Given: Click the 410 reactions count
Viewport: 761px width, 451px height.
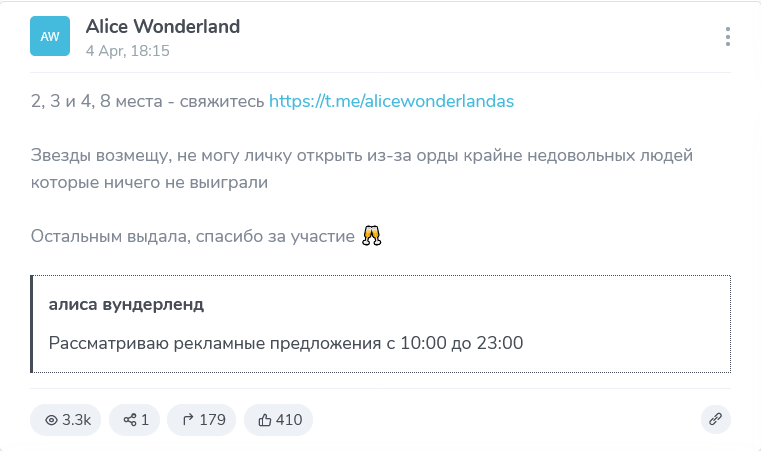Looking at the screenshot, I should 289,420.
